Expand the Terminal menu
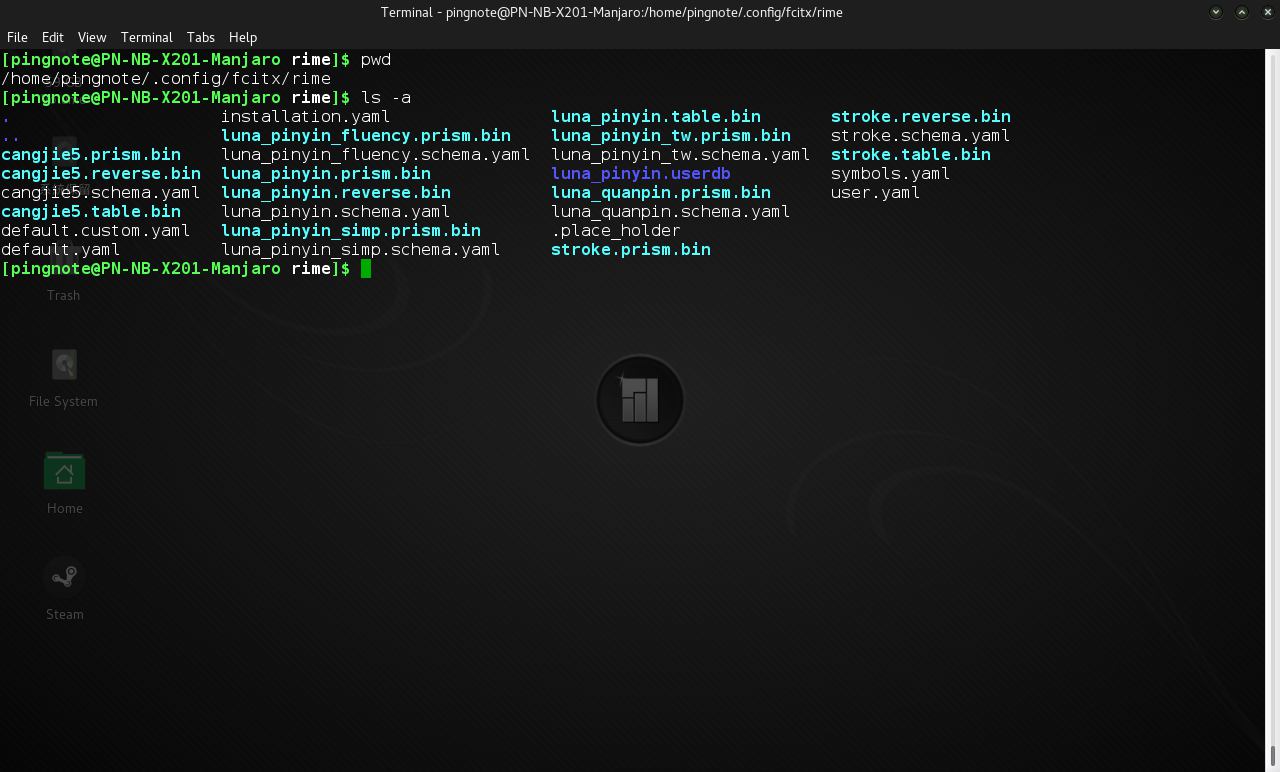 click(146, 37)
